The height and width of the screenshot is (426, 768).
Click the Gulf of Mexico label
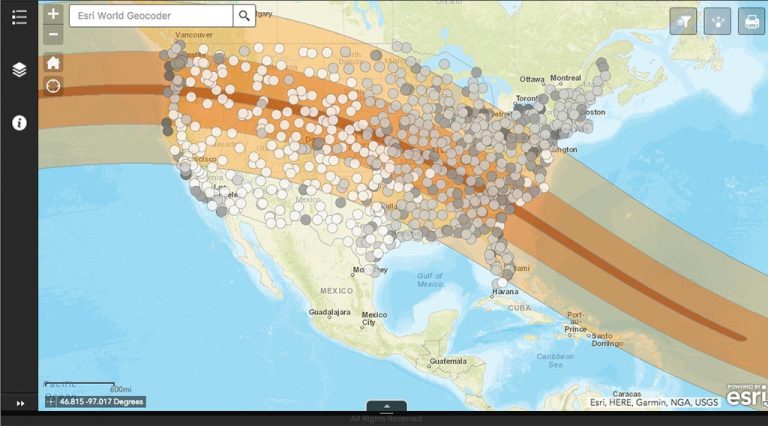430,280
